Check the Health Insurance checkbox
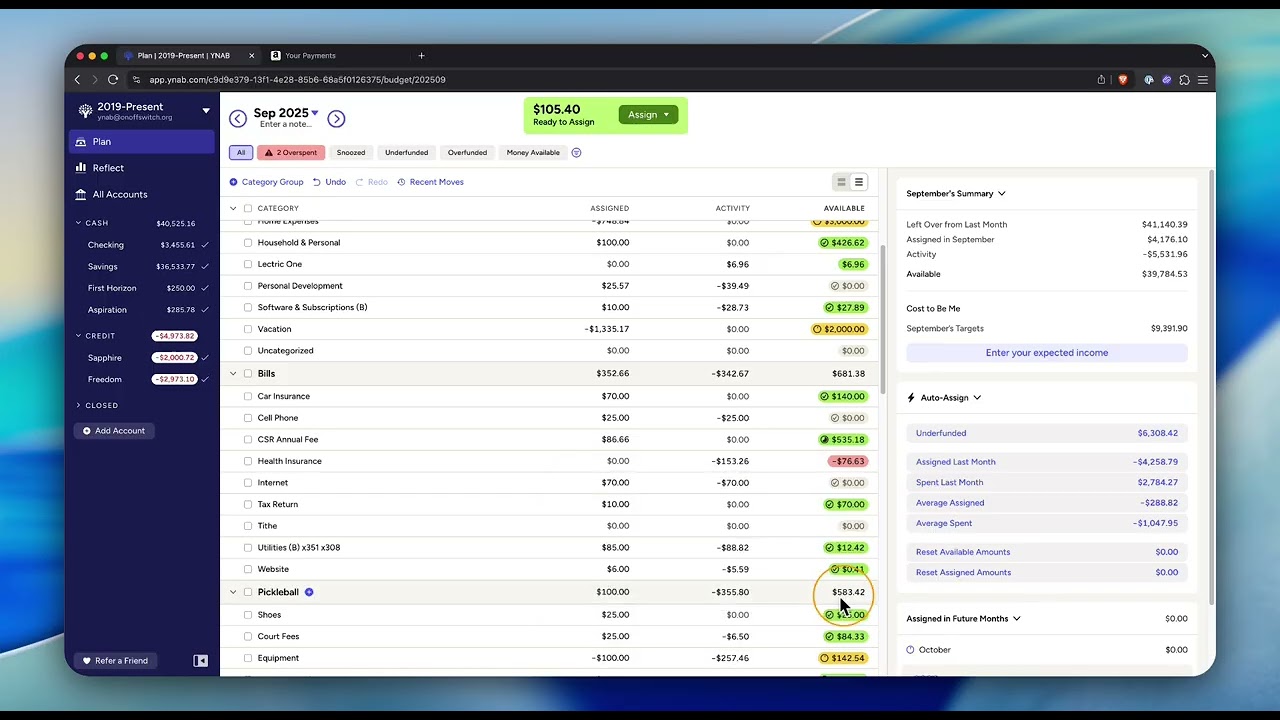This screenshot has width=1280, height=720. coord(248,461)
